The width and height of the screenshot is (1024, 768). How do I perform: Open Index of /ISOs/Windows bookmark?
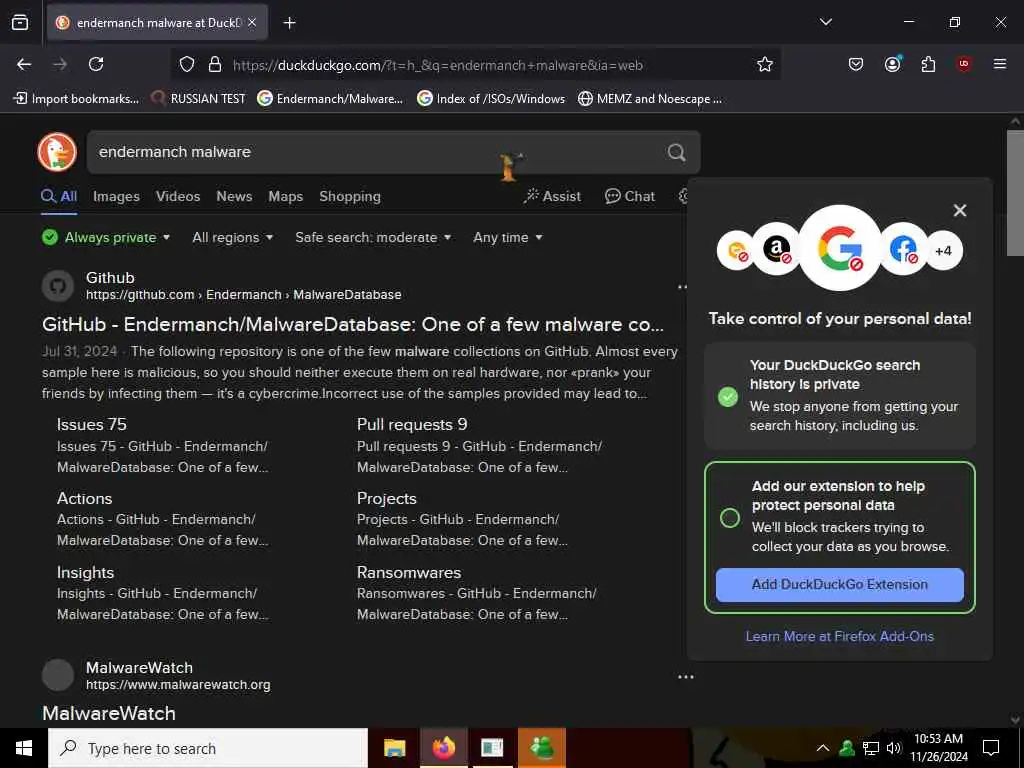coord(491,99)
